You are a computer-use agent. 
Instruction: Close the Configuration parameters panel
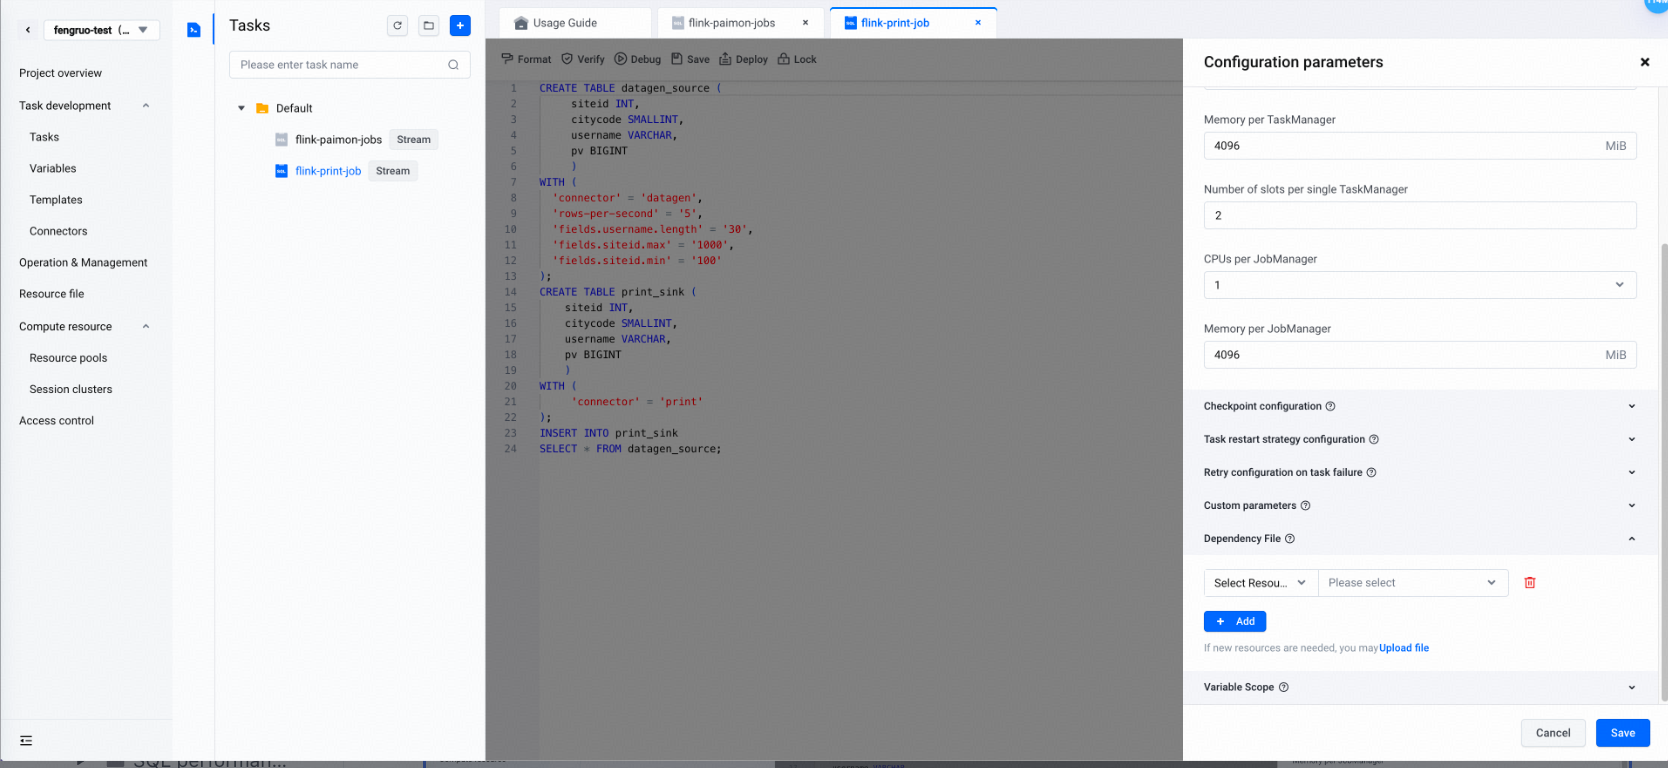(x=1644, y=62)
